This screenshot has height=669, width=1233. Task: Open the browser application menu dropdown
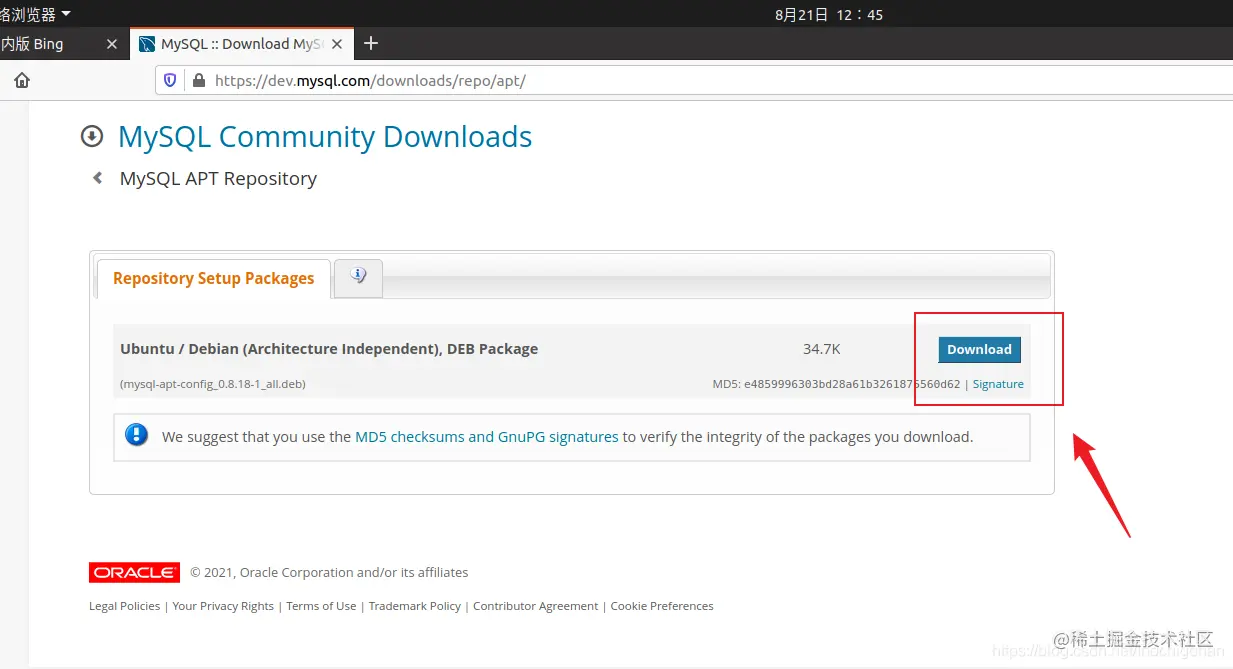(37, 14)
